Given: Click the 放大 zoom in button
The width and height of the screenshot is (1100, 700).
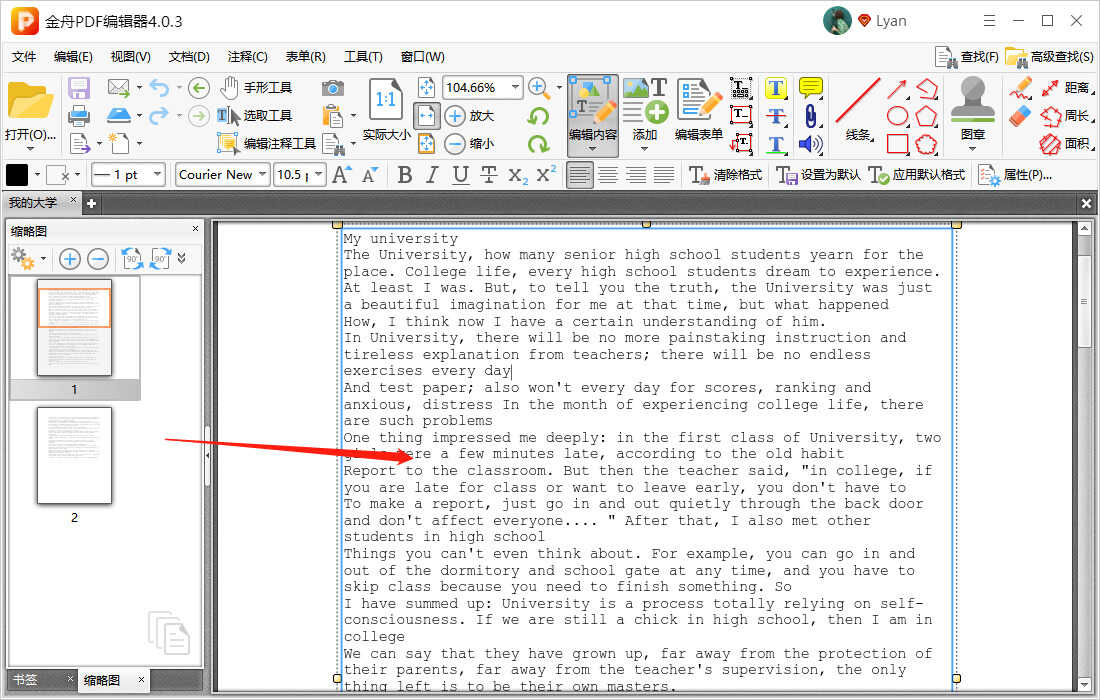Looking at the screenshot, I should coord(469,116).
